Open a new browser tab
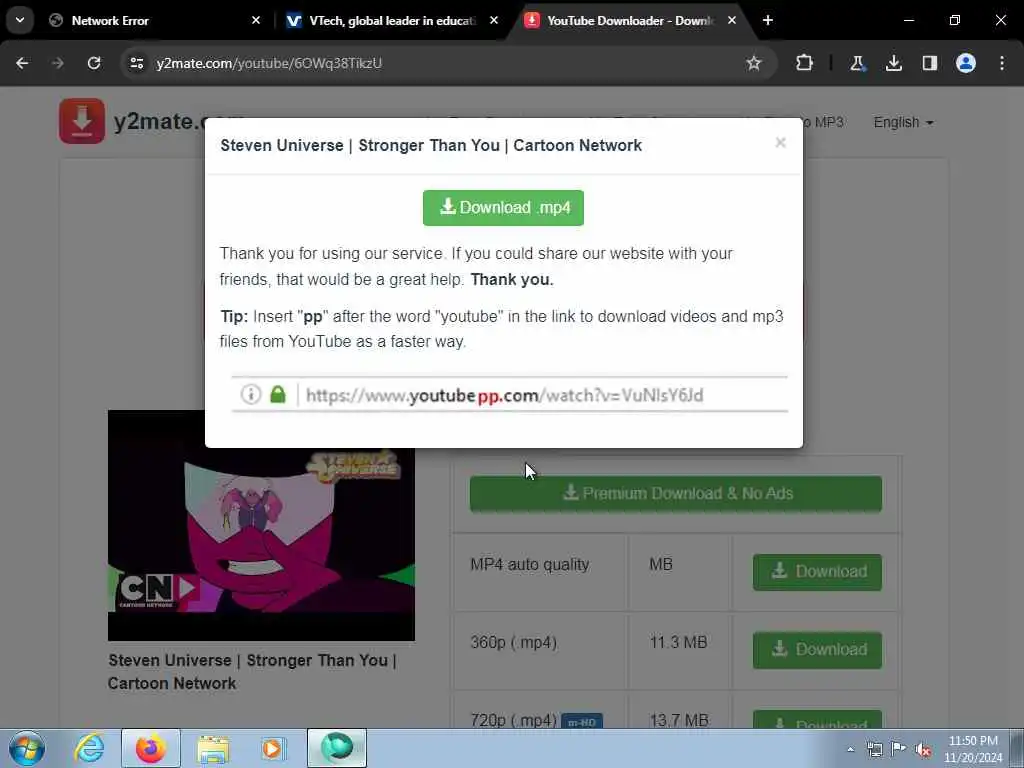 (768, 21)
